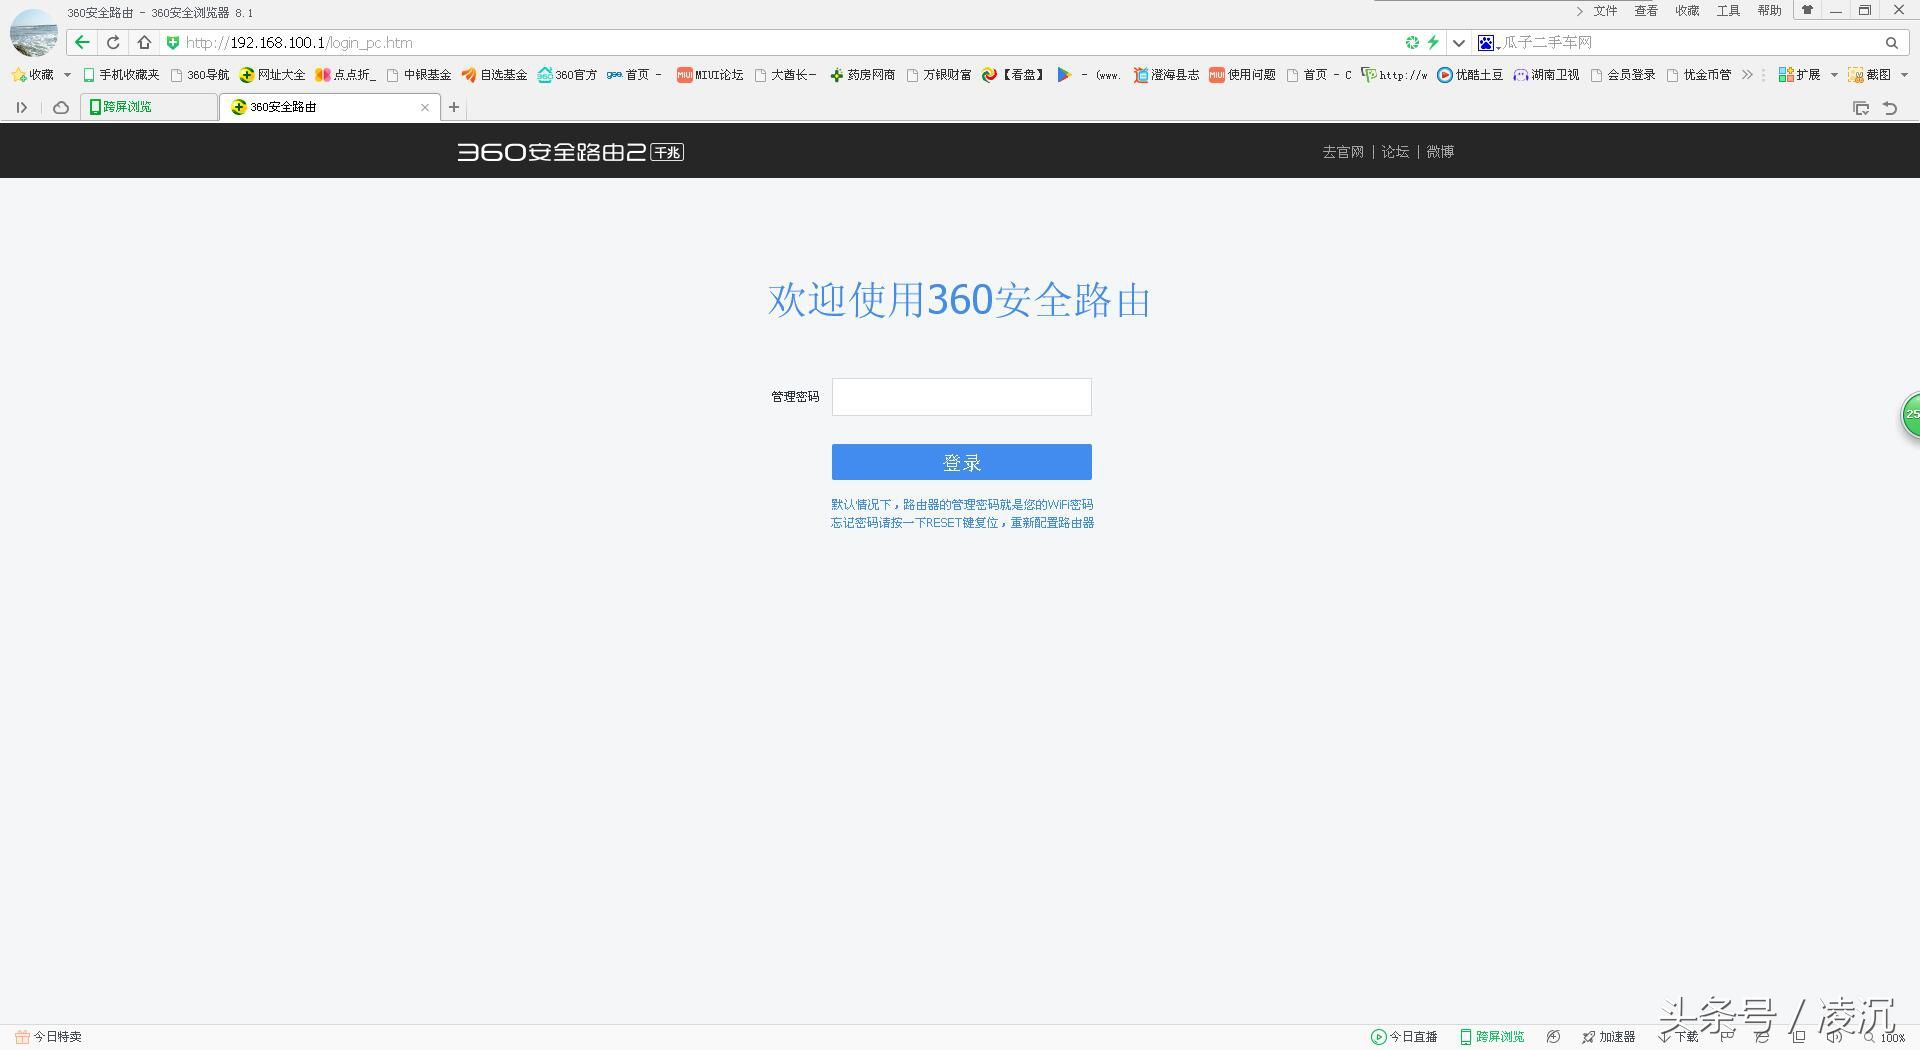Open 网址大全 bookmark
The height and width of the screenshot is (1050, 1920).
coord(272,74)
